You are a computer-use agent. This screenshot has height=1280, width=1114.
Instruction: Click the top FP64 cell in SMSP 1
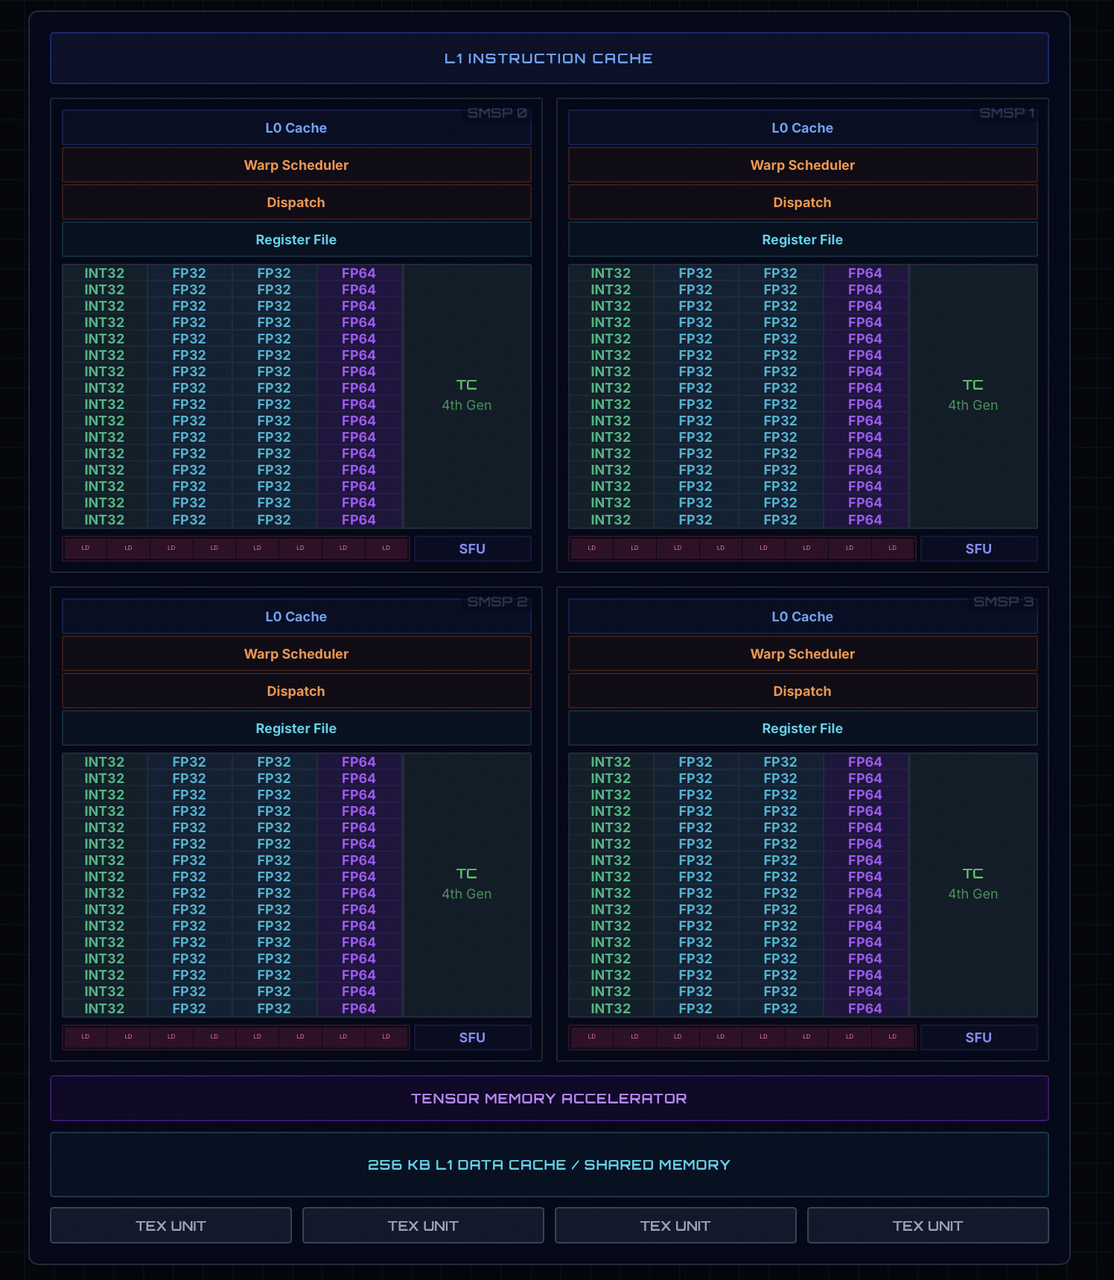[865, 273]
